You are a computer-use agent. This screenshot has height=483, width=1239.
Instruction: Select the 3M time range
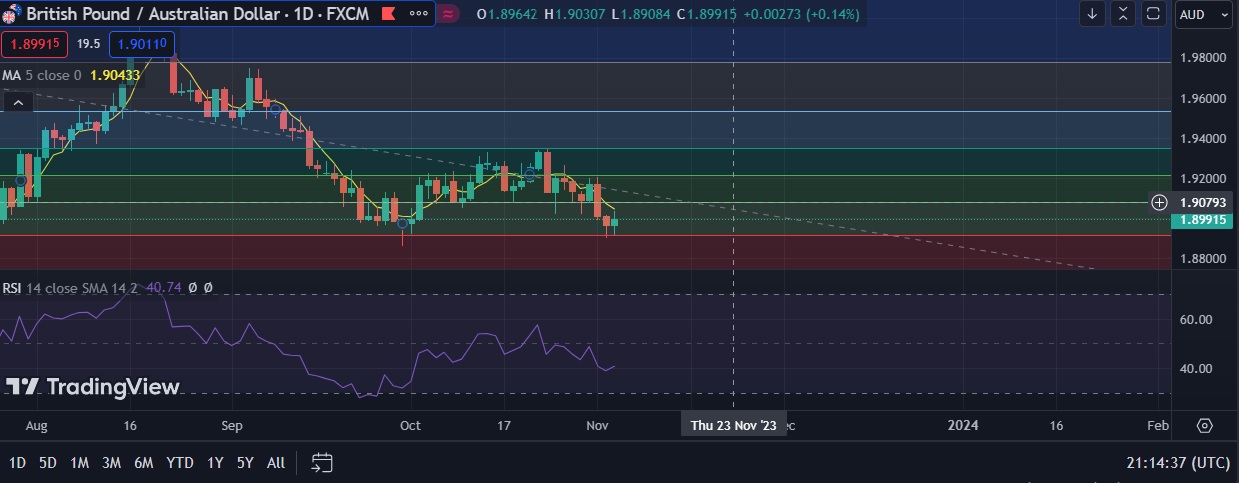(x=112, y=462)
